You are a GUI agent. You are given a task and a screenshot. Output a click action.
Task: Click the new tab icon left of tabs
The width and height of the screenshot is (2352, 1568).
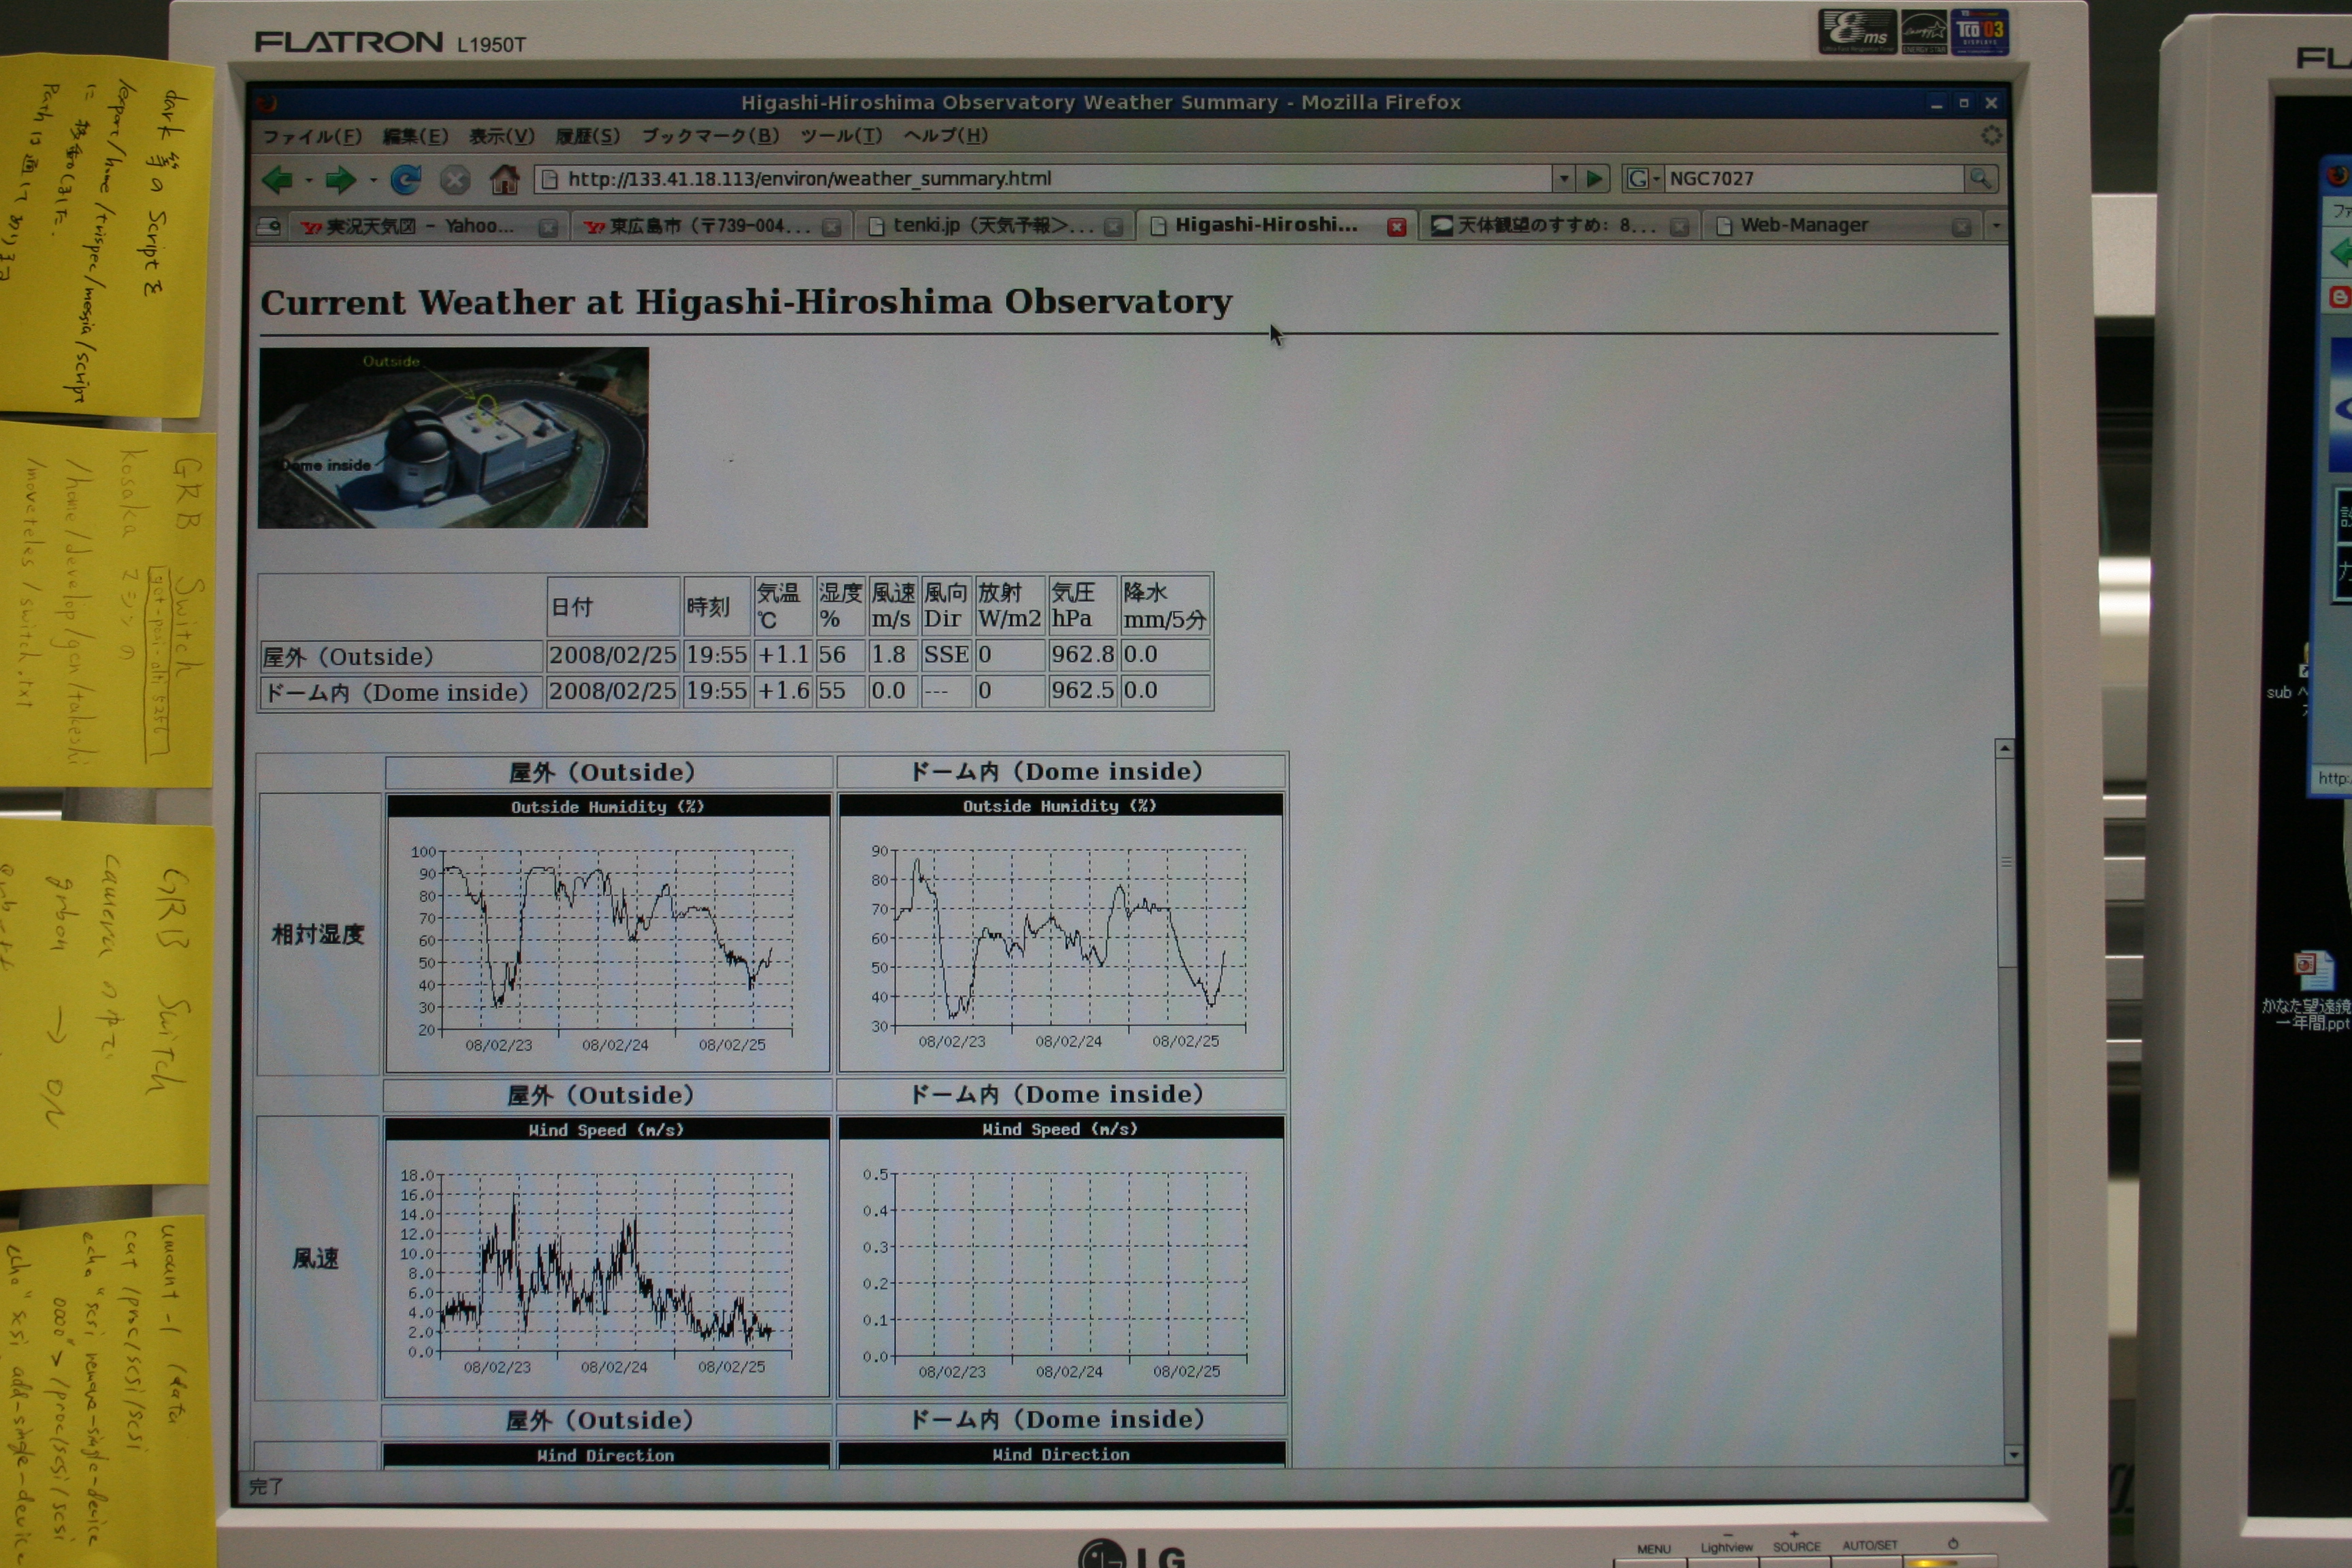click(x=268, y=227)
